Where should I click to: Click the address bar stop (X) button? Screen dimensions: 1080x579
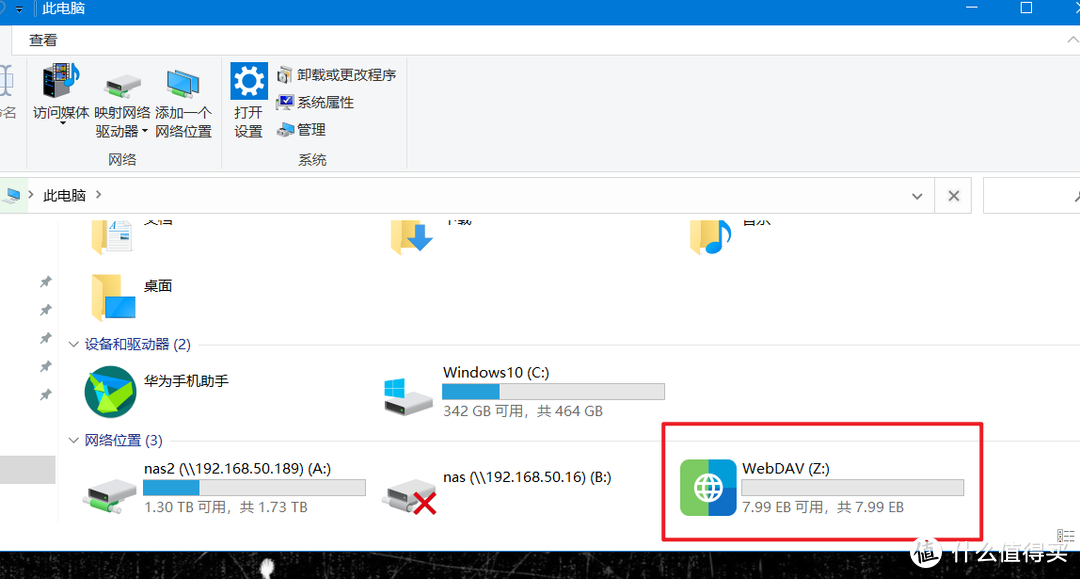(x=953, y=196)
